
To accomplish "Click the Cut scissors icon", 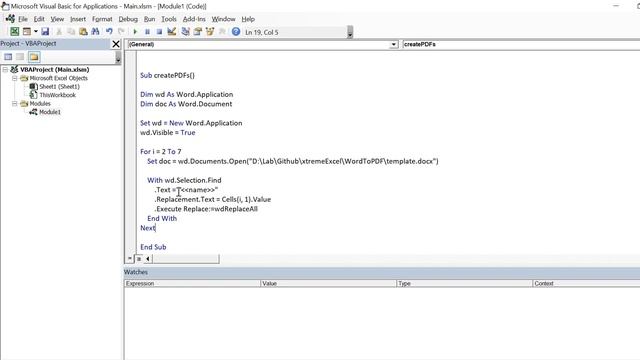I will pos(59,31).
